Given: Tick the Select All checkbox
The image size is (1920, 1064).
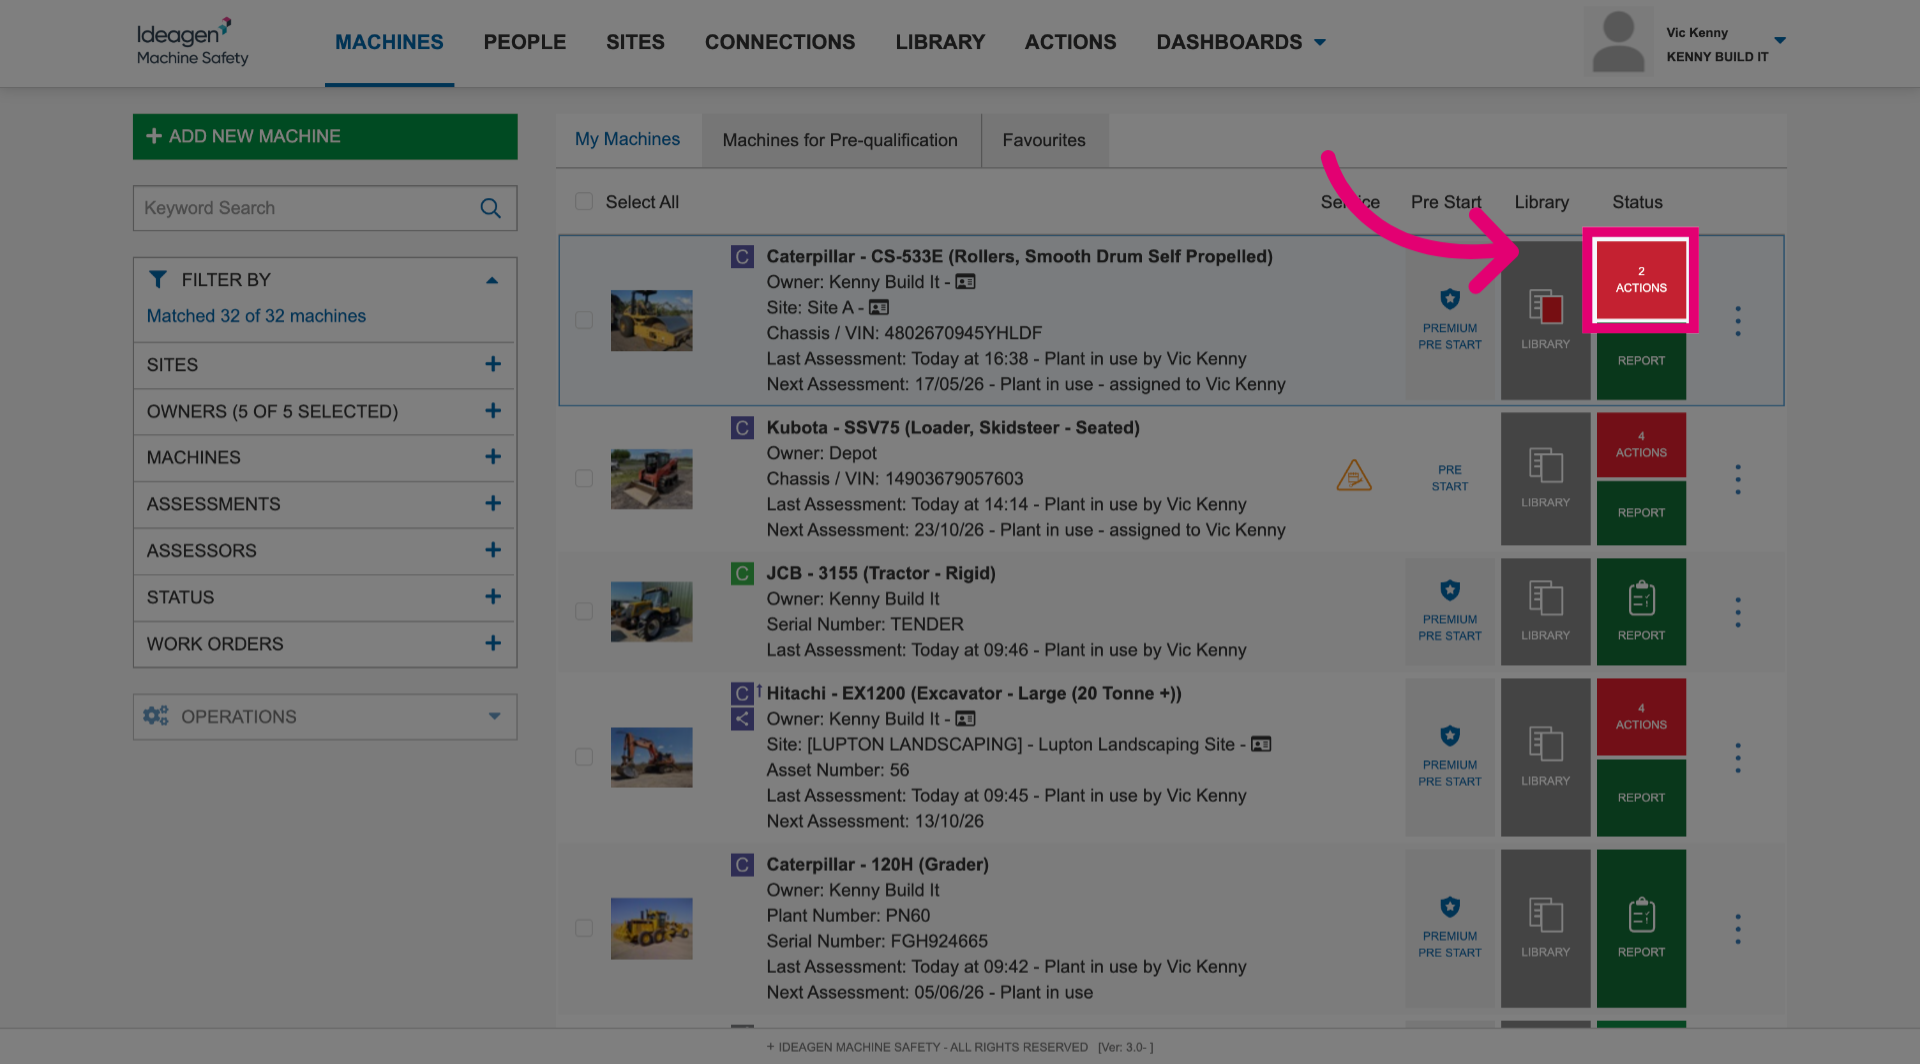Looking at the screenshot, I should (x=584, y=202).
